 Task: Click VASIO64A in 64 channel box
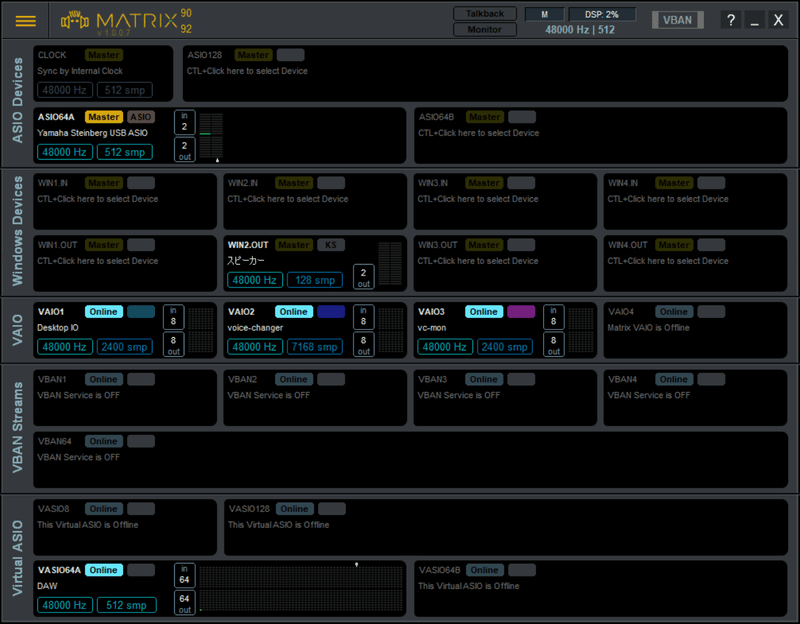tap(184, 575)
